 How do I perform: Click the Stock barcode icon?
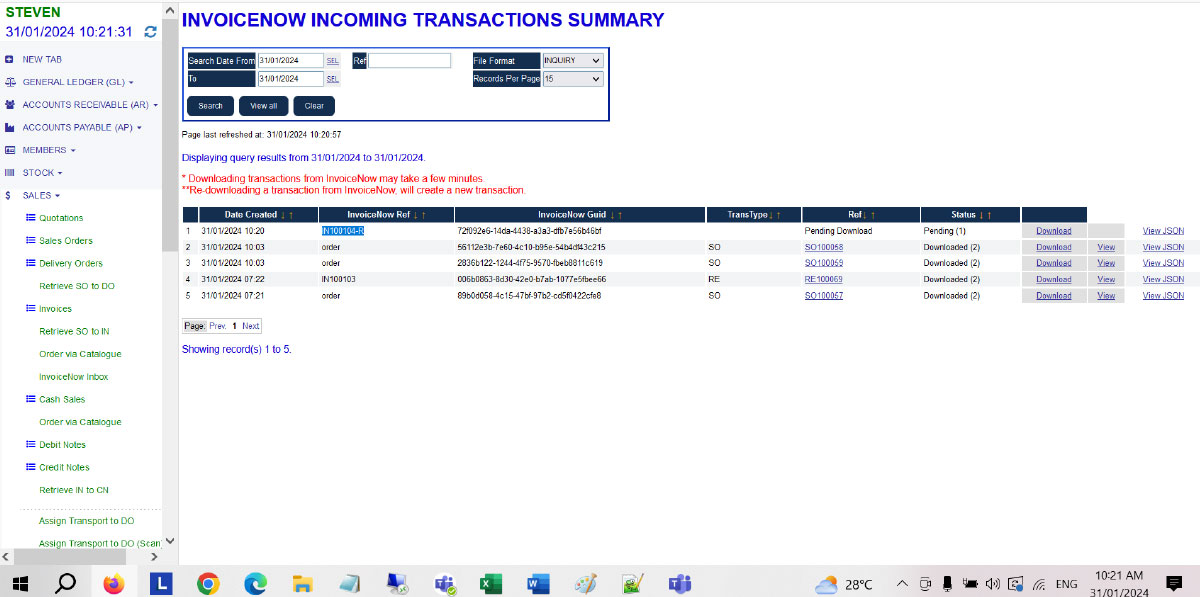(x=9, y=173)
